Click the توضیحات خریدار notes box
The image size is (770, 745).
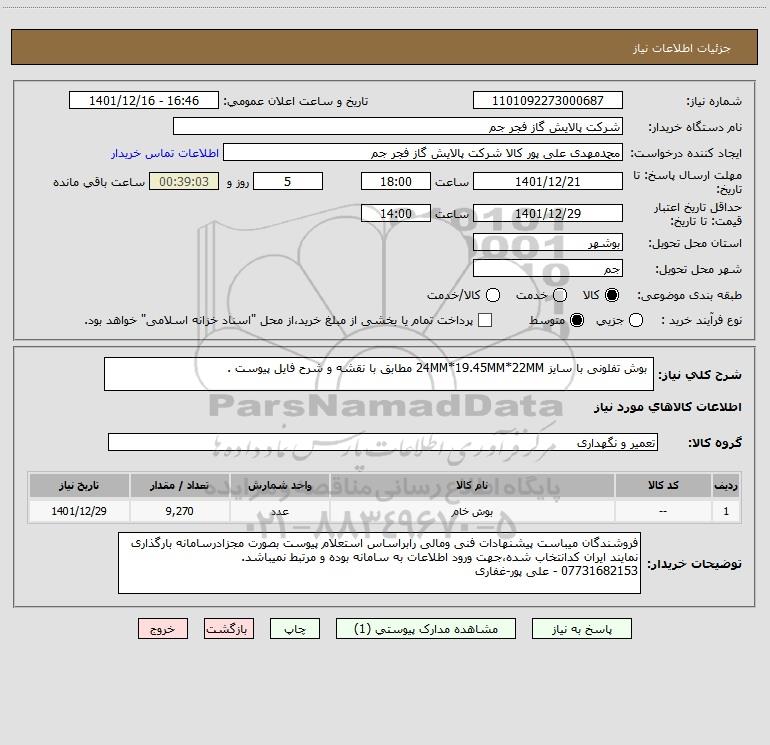click(379, 563)
